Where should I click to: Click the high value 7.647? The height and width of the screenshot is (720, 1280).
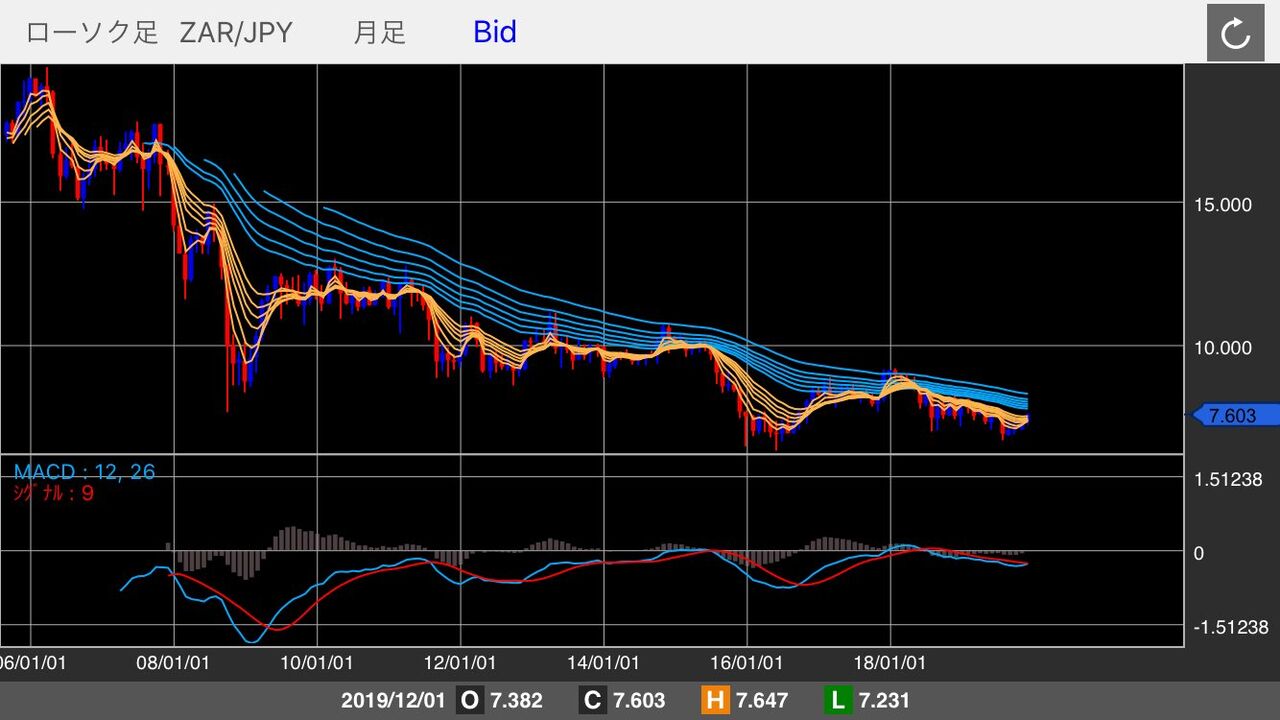point(762,701)
